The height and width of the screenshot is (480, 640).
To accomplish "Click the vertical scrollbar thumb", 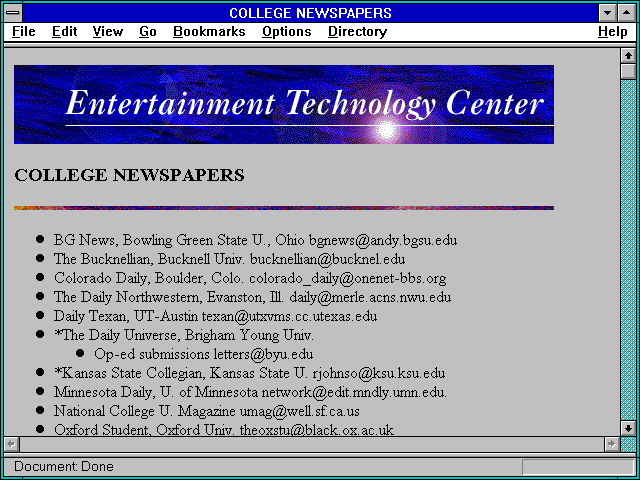I will 628,71.
